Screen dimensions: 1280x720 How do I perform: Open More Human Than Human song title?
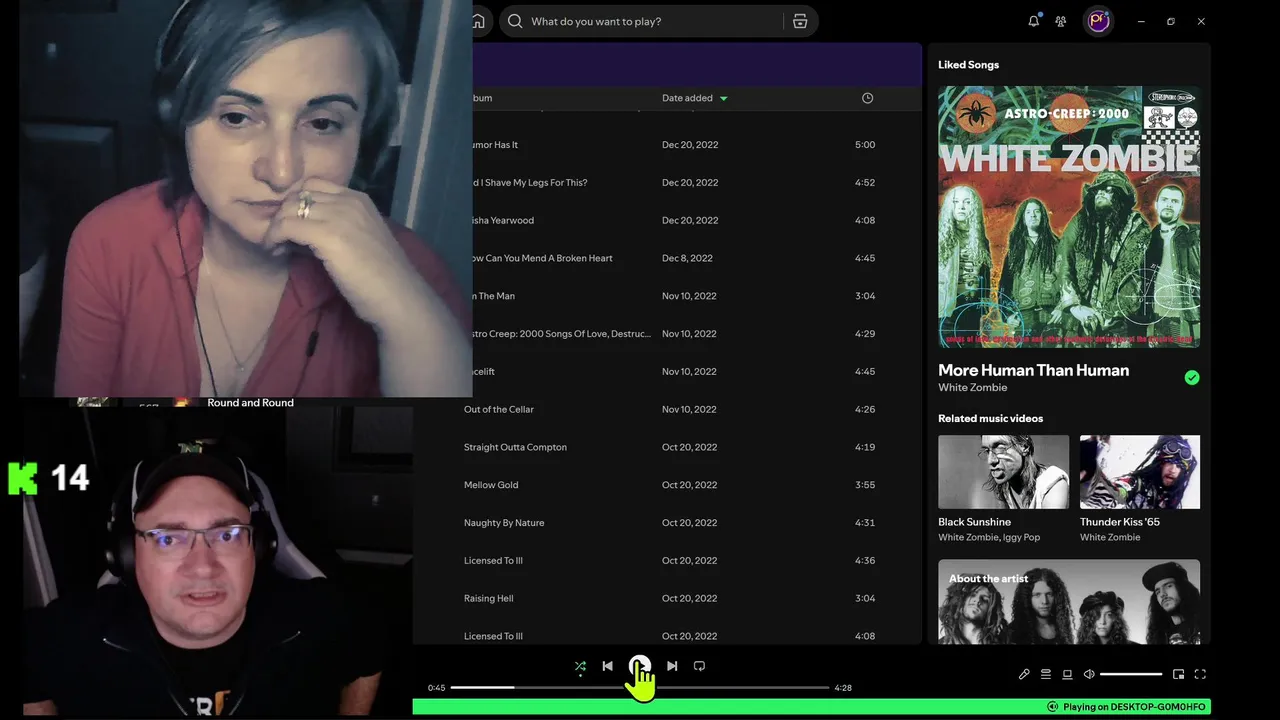(x=1033, y=370)
